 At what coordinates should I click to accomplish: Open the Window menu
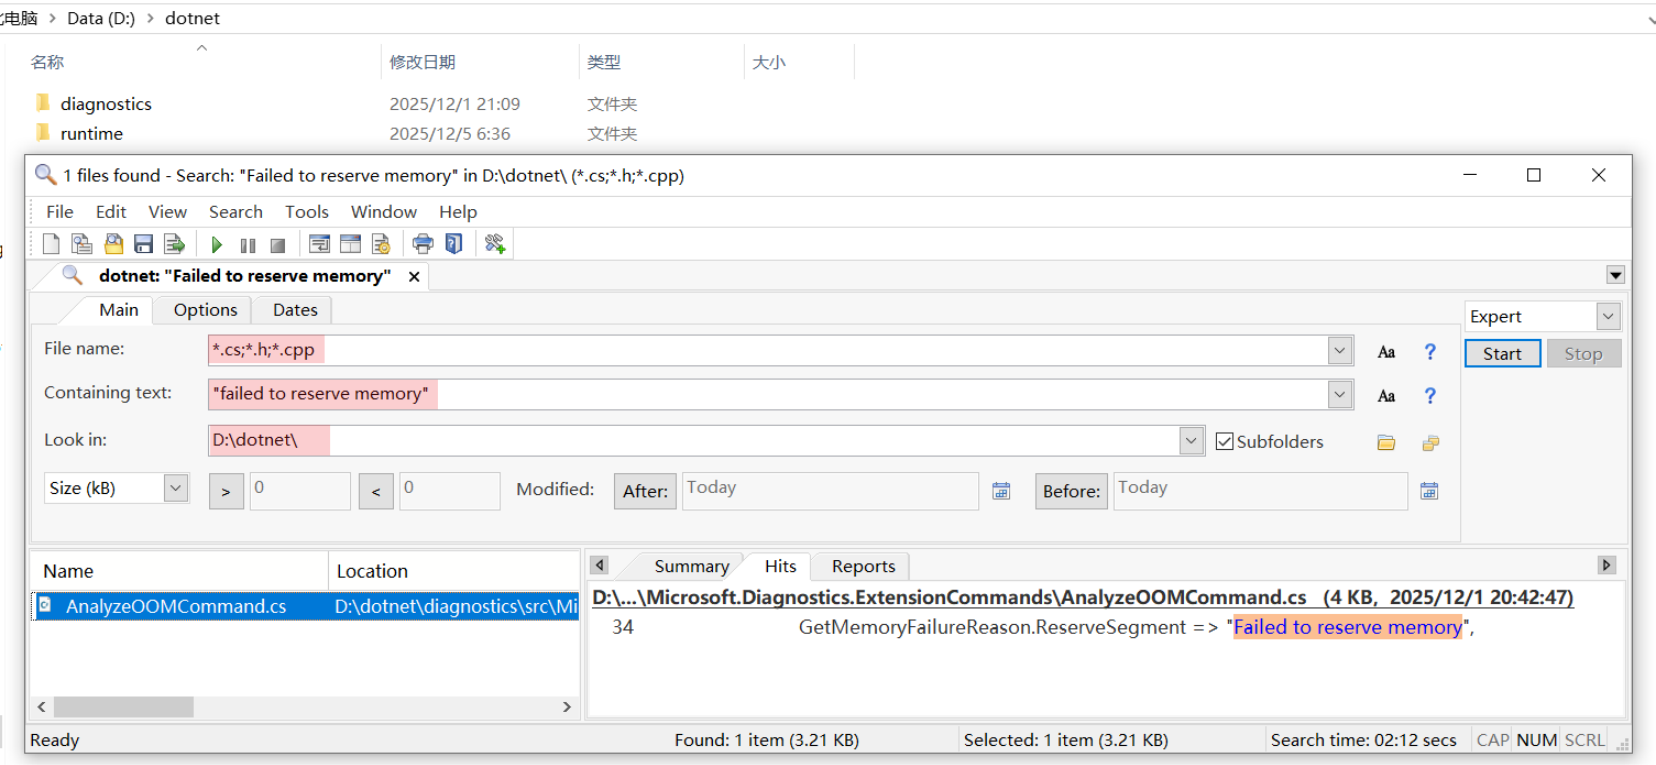point(384,212)
